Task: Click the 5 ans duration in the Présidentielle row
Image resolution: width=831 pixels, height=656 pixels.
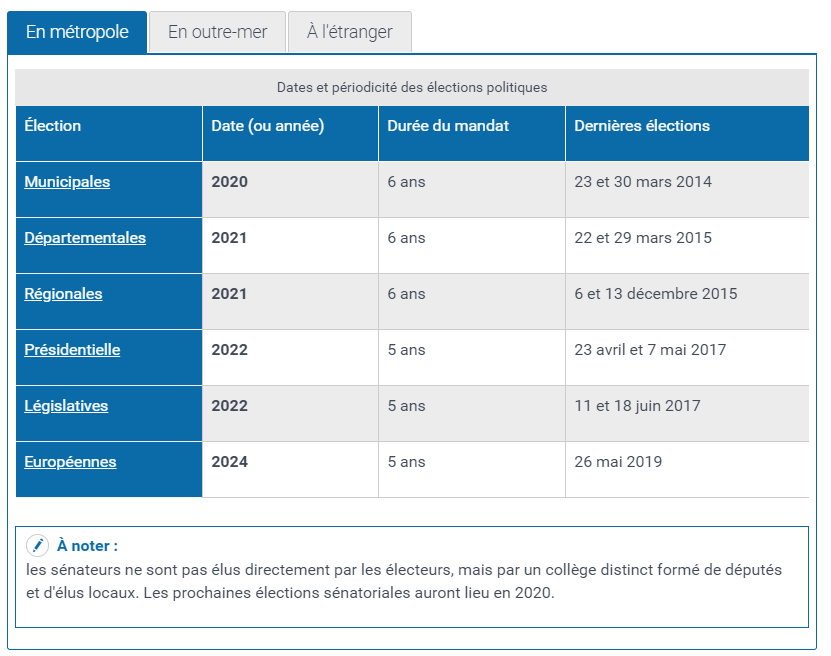Action: (472, 358)
